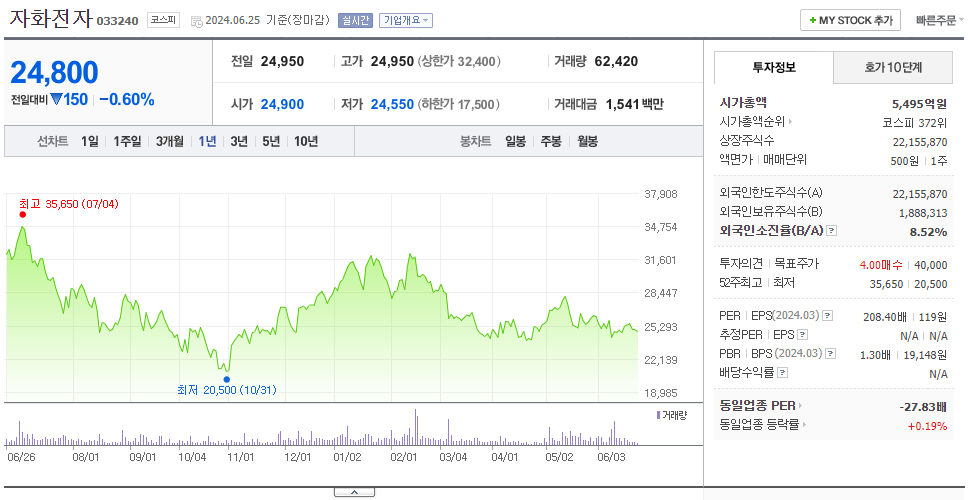
Task: Click the calendar icon beside 2024.06.25
Action: 196,21
